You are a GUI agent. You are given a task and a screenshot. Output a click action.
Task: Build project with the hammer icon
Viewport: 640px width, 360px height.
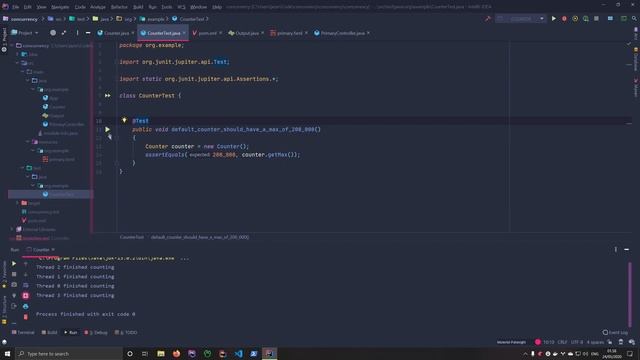487,19
